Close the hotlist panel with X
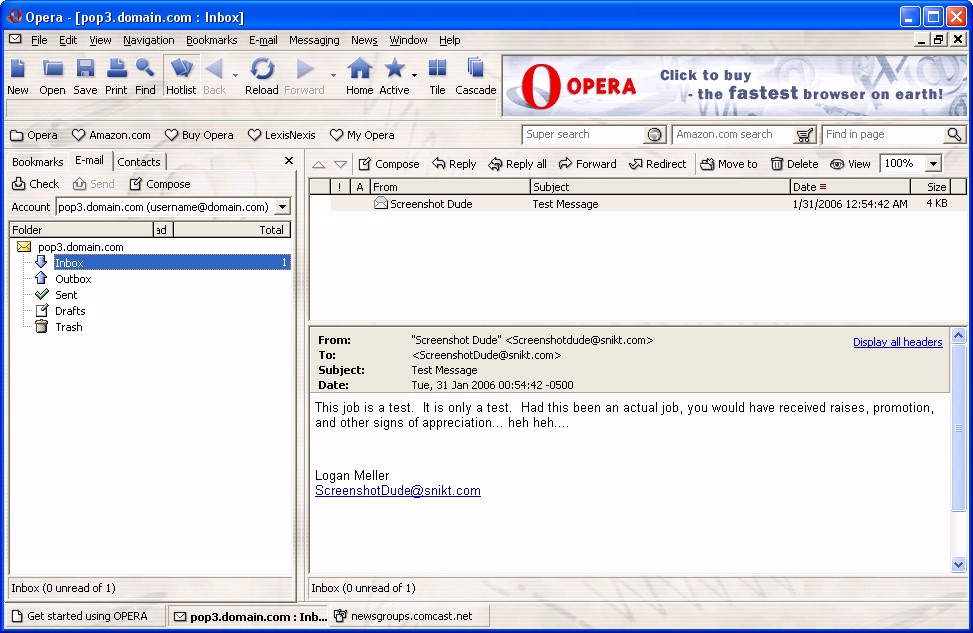This screenshot has width=973, height=633. [x=289, y=161]
